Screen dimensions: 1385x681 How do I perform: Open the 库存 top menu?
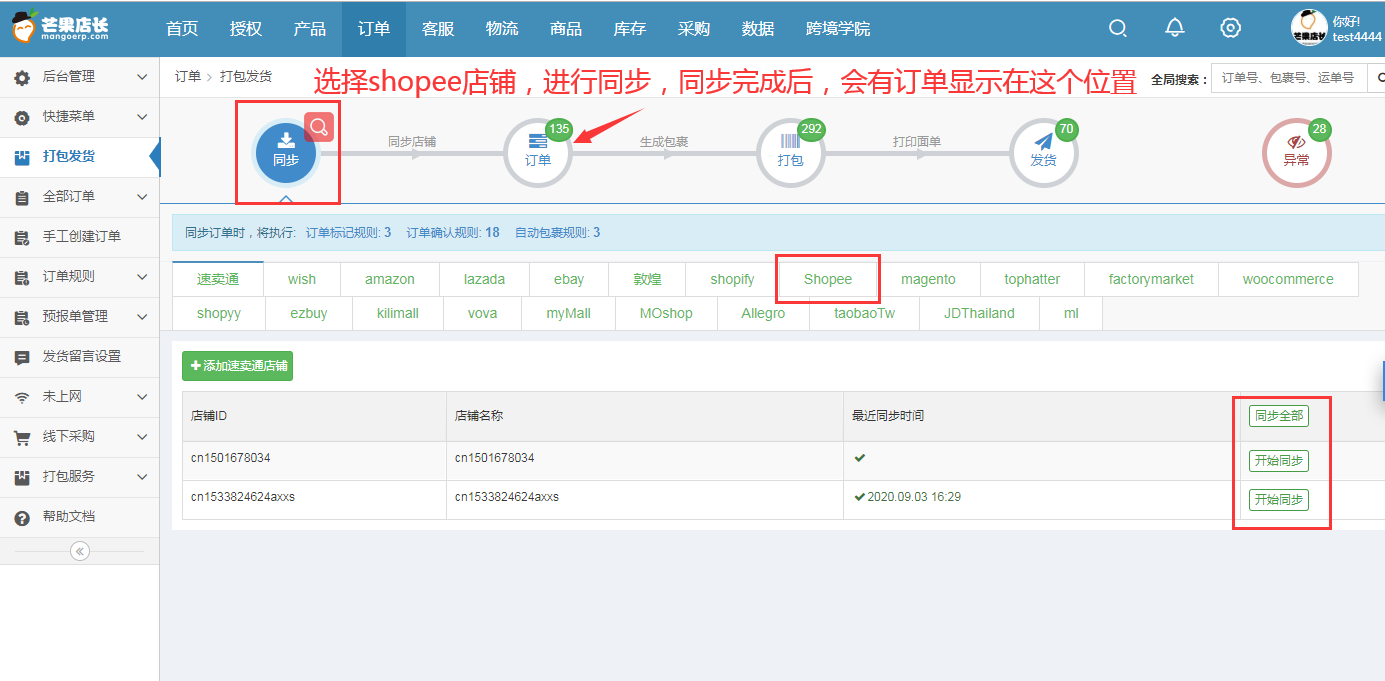(630, 29)
